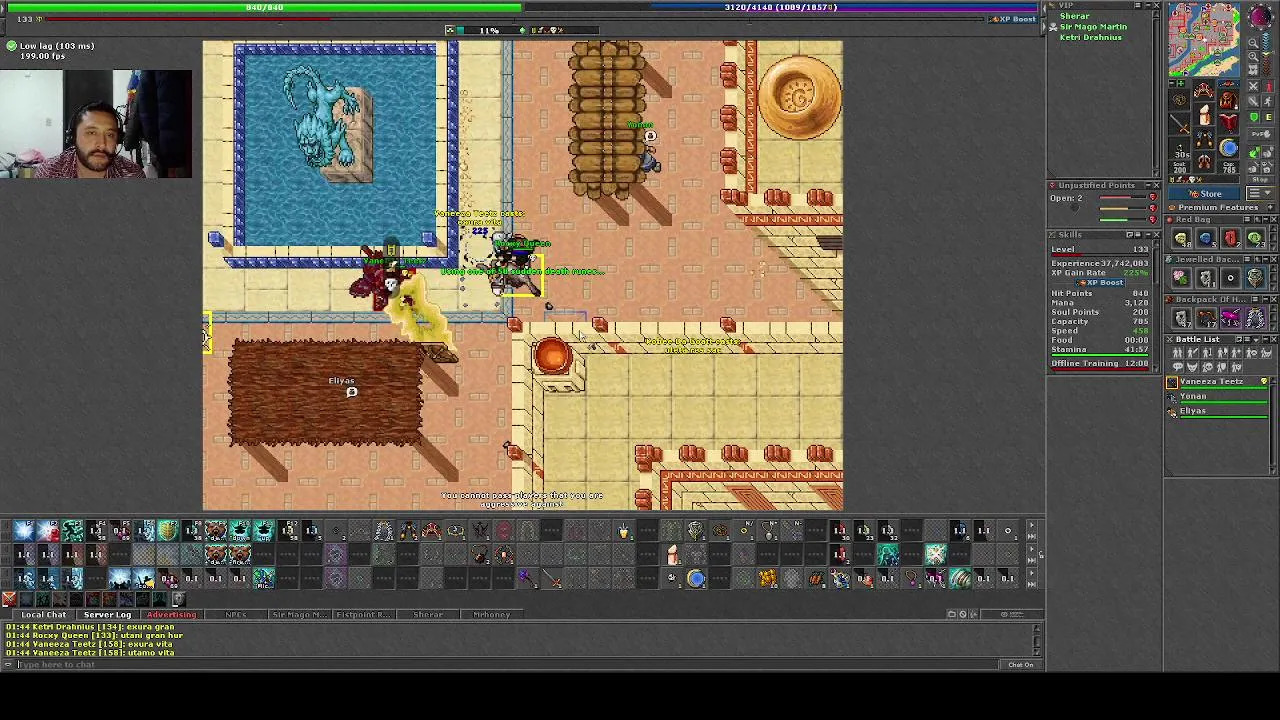1280x720 pixels.
Task: Select pink item in Backpack Of H...
Action: [x=1230, y=317]
